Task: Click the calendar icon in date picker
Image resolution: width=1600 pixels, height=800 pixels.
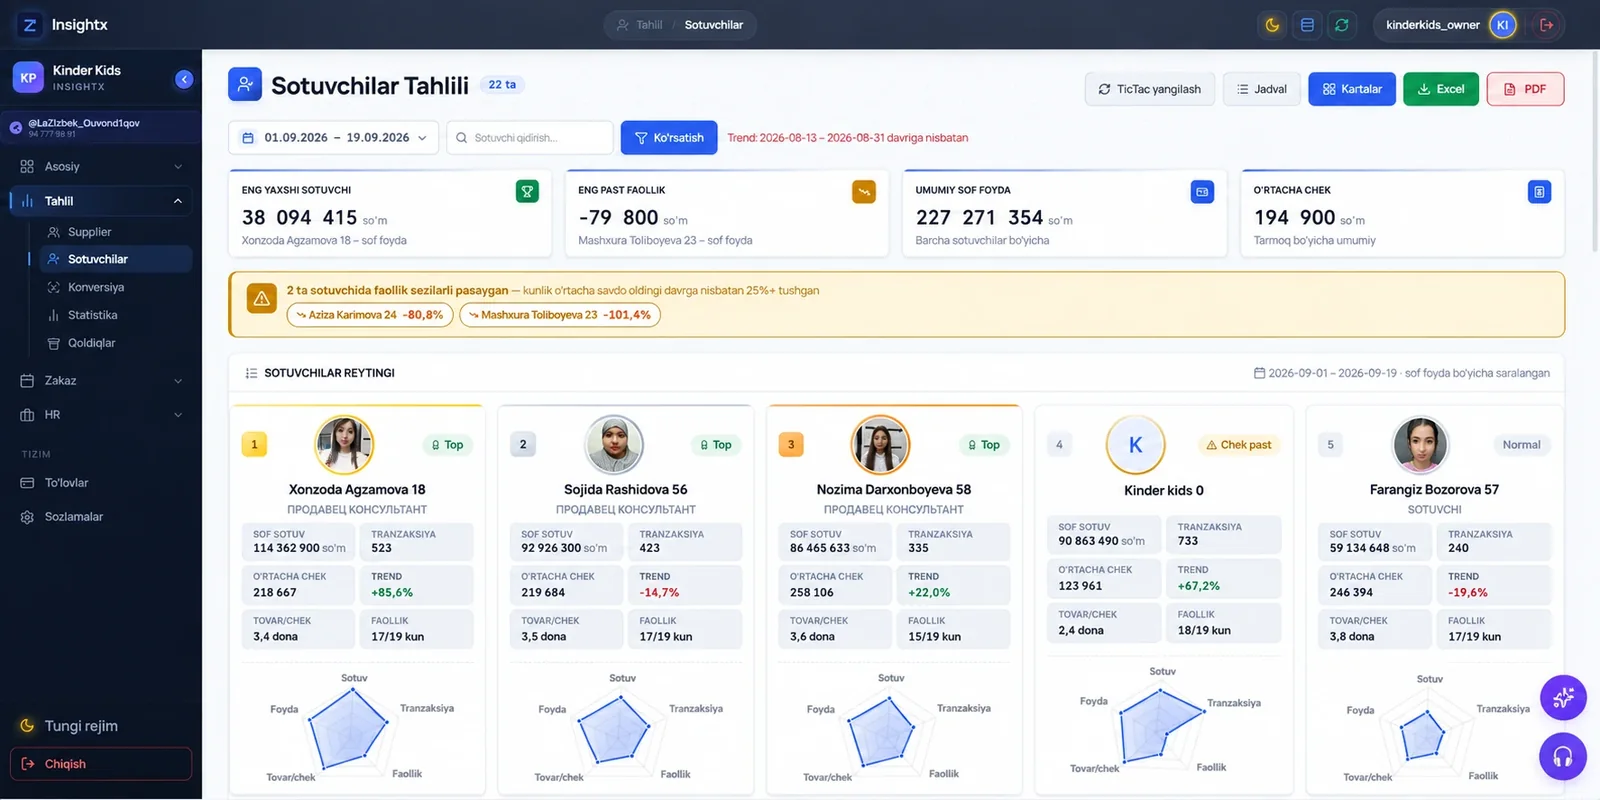Action: click(248, 138)
